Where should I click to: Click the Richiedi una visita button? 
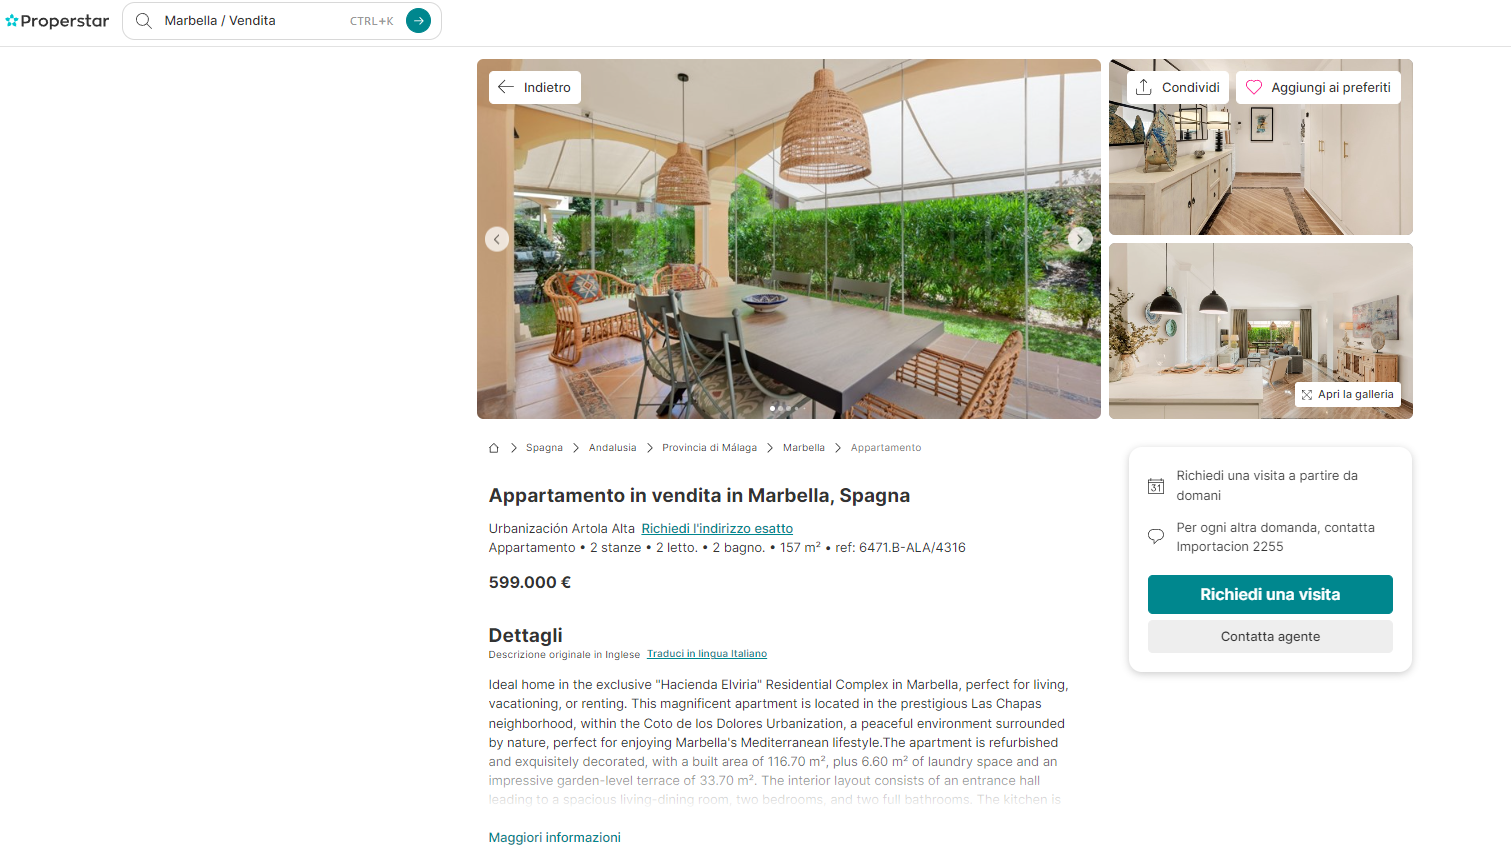tap(1270, 594)
